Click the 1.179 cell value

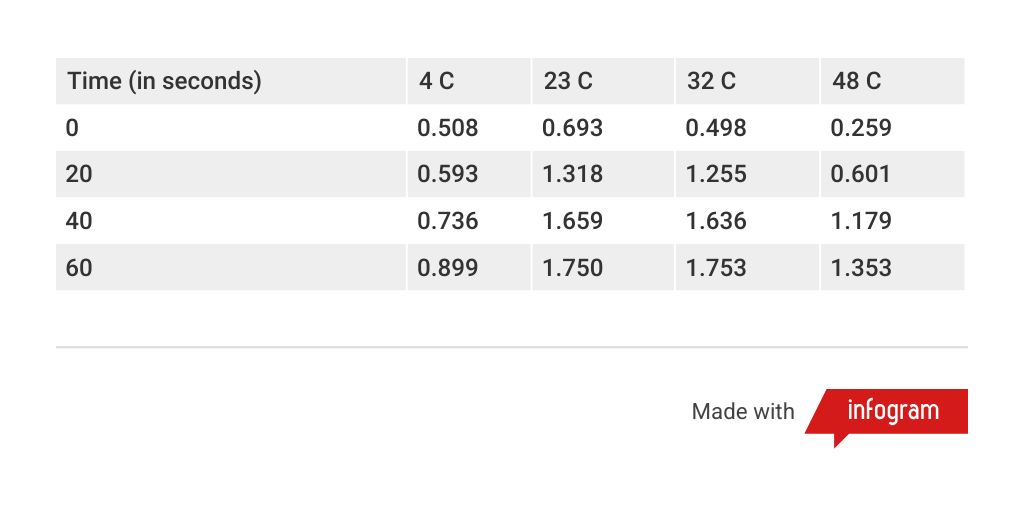point(861,221)
